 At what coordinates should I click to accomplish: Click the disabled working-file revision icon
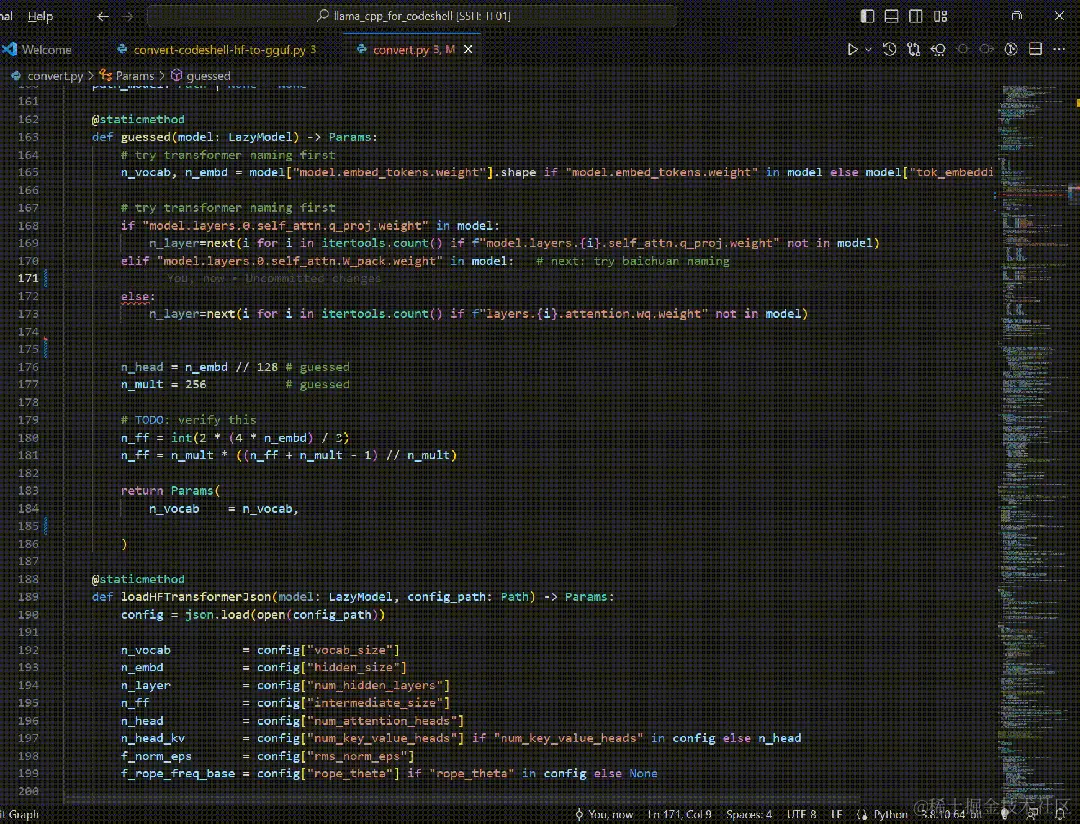click(963, 49)
